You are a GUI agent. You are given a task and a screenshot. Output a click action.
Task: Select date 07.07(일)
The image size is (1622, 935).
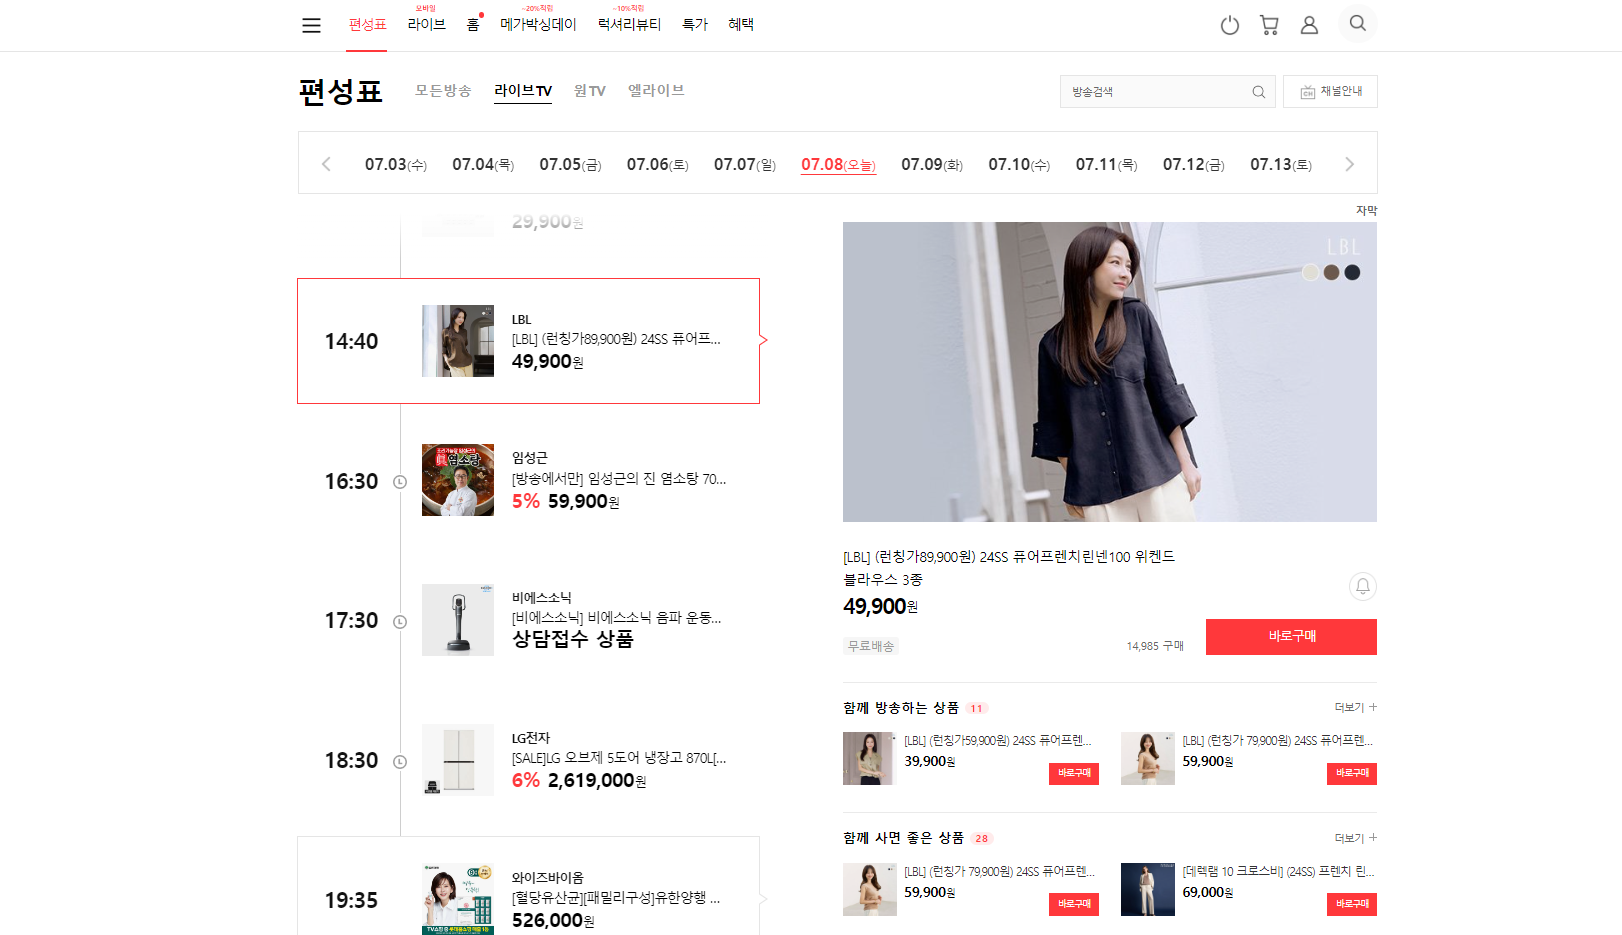[745, 164]
